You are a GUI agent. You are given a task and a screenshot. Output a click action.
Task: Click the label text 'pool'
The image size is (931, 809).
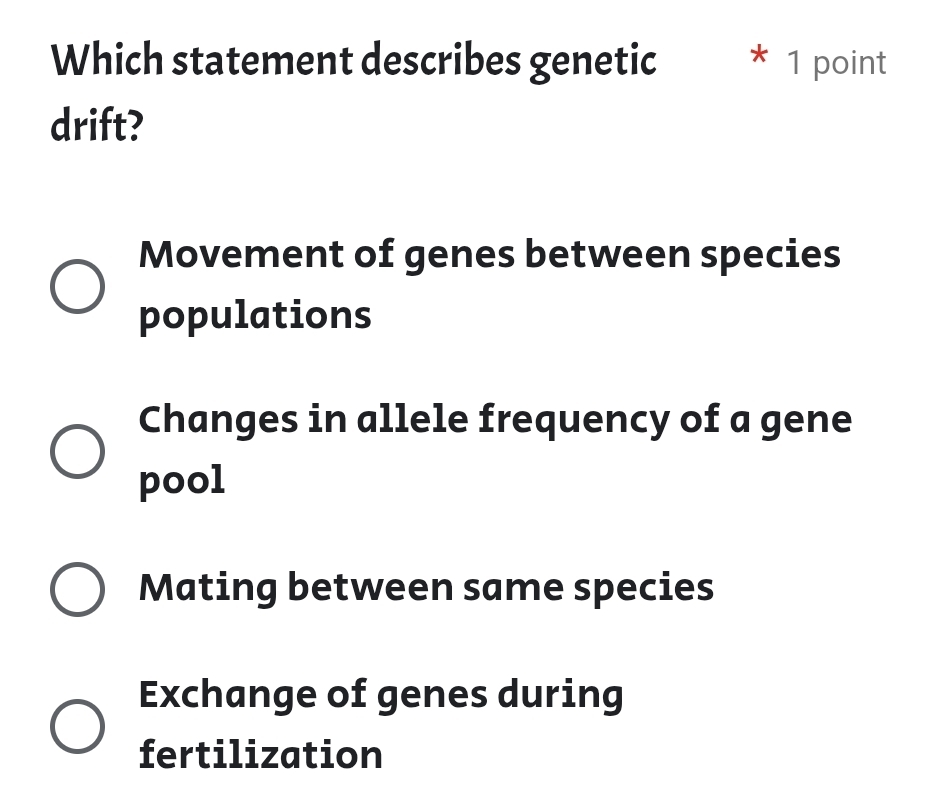coord(181,479)
